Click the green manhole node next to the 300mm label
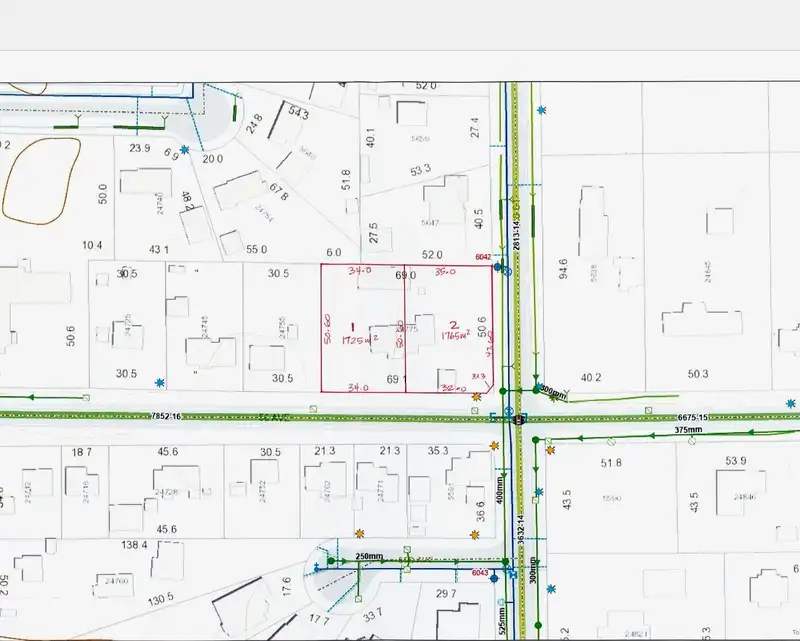The image size is (800, 641). point(536,390)
